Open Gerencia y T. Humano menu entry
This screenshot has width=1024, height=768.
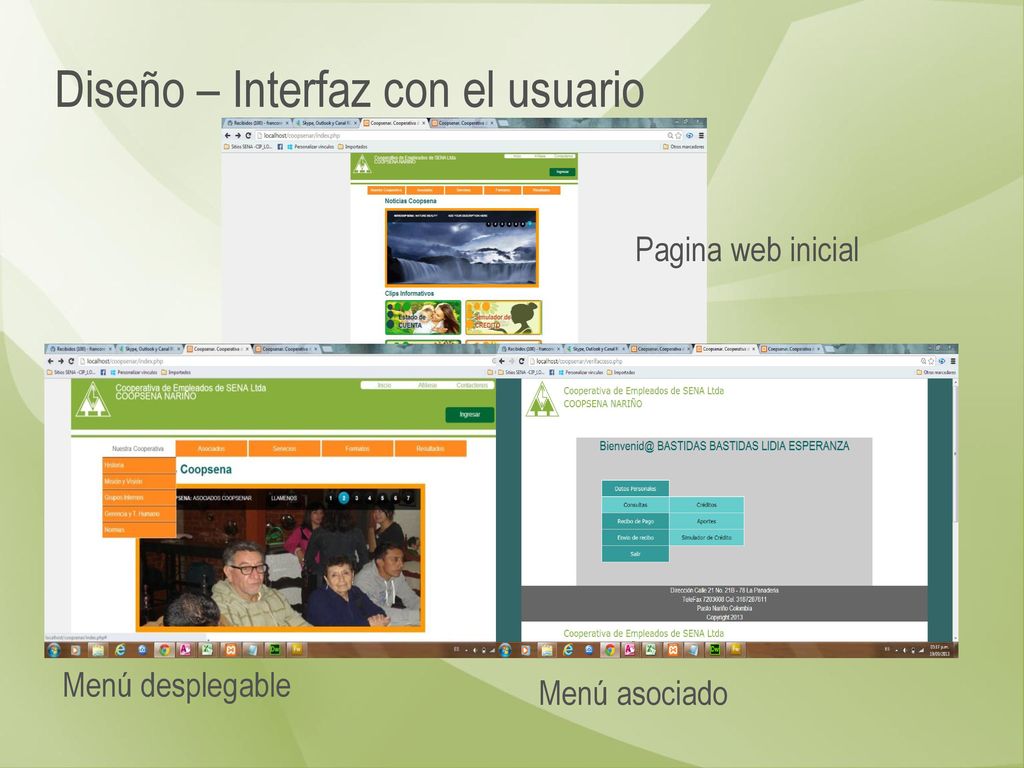point(139,514)
